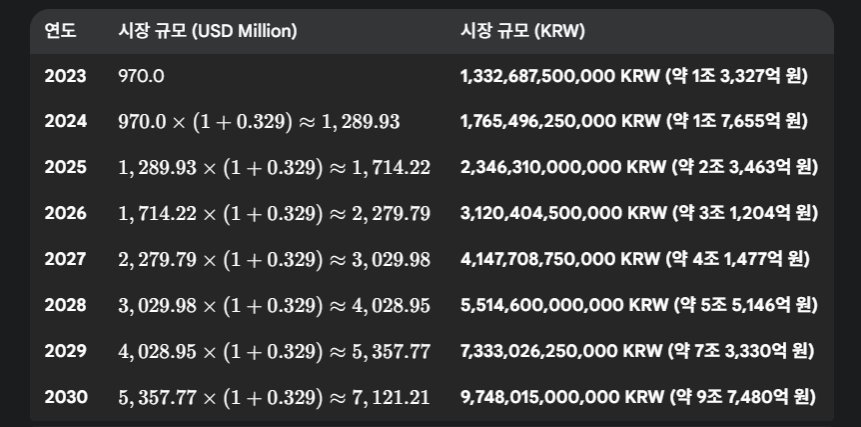
Task: Click the 2027 year cell
Action: tap(65, 259)
